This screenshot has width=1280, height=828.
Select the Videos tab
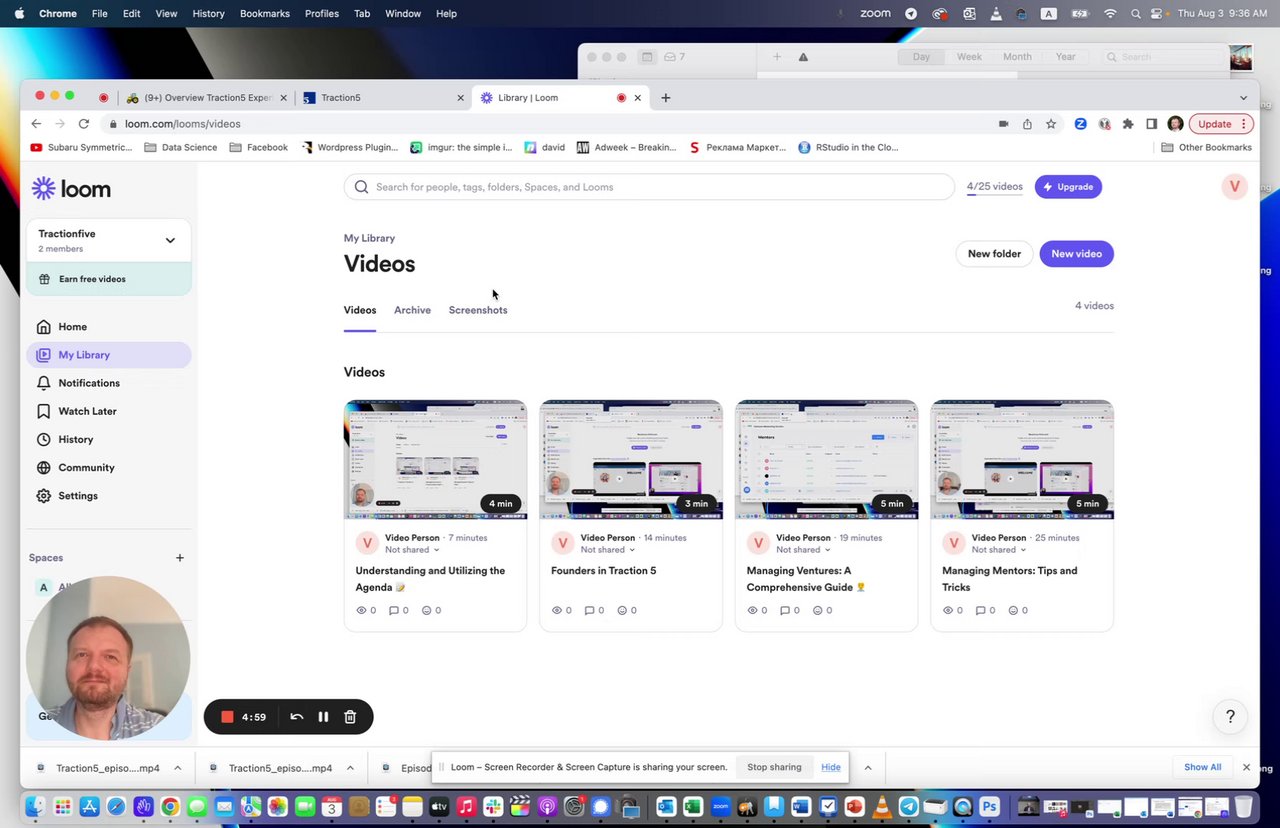360,310
